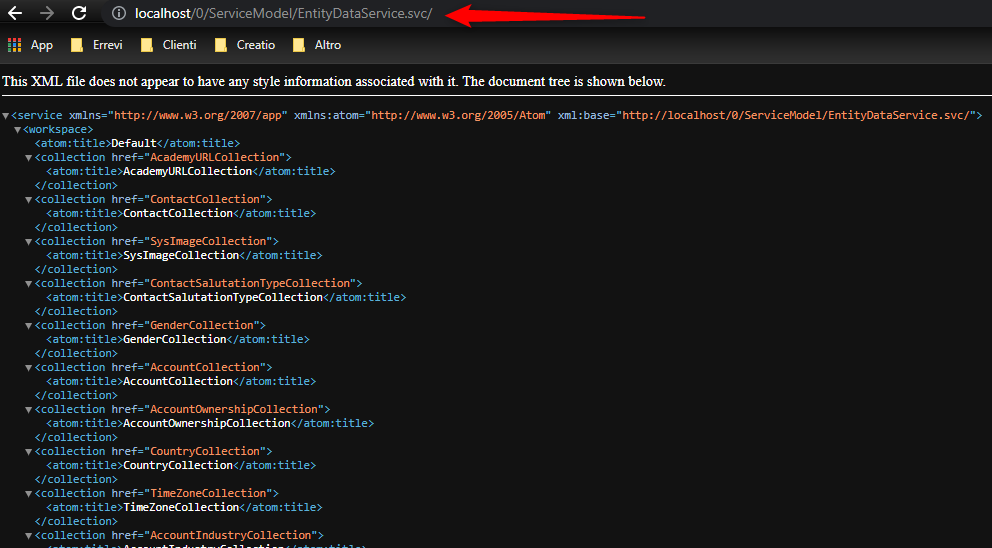The image size is (992, 548).
Task: Click xmlns:atom namespace URL value
Action: pyautogui.click(x=461, y=115)
